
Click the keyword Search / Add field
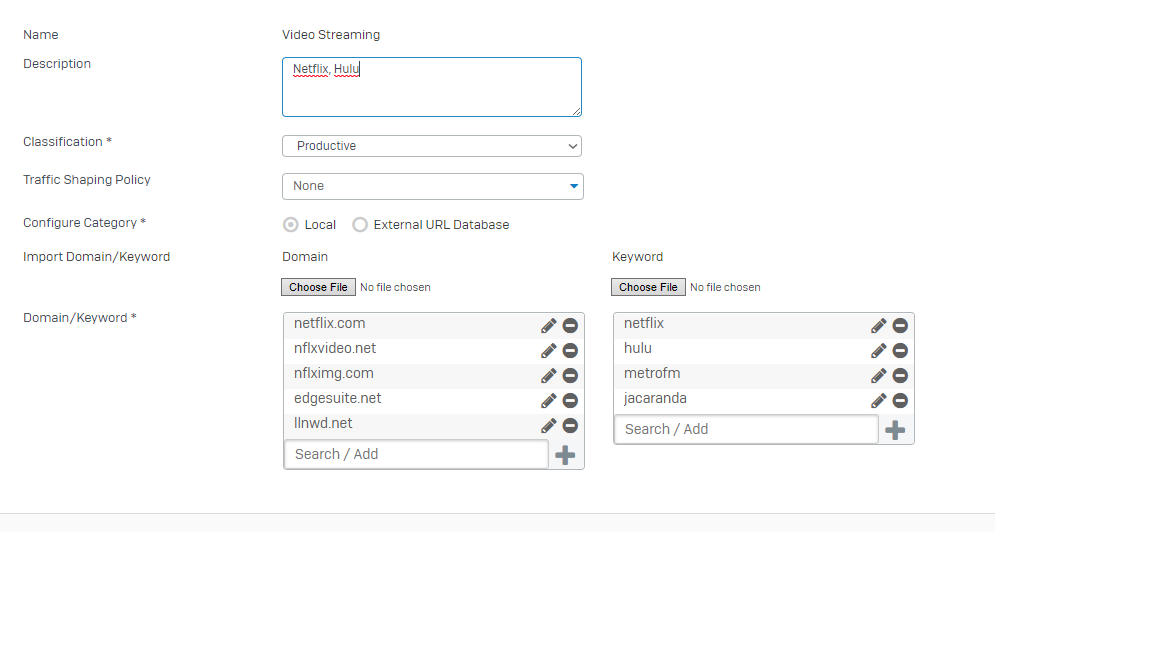click(746, 429)
